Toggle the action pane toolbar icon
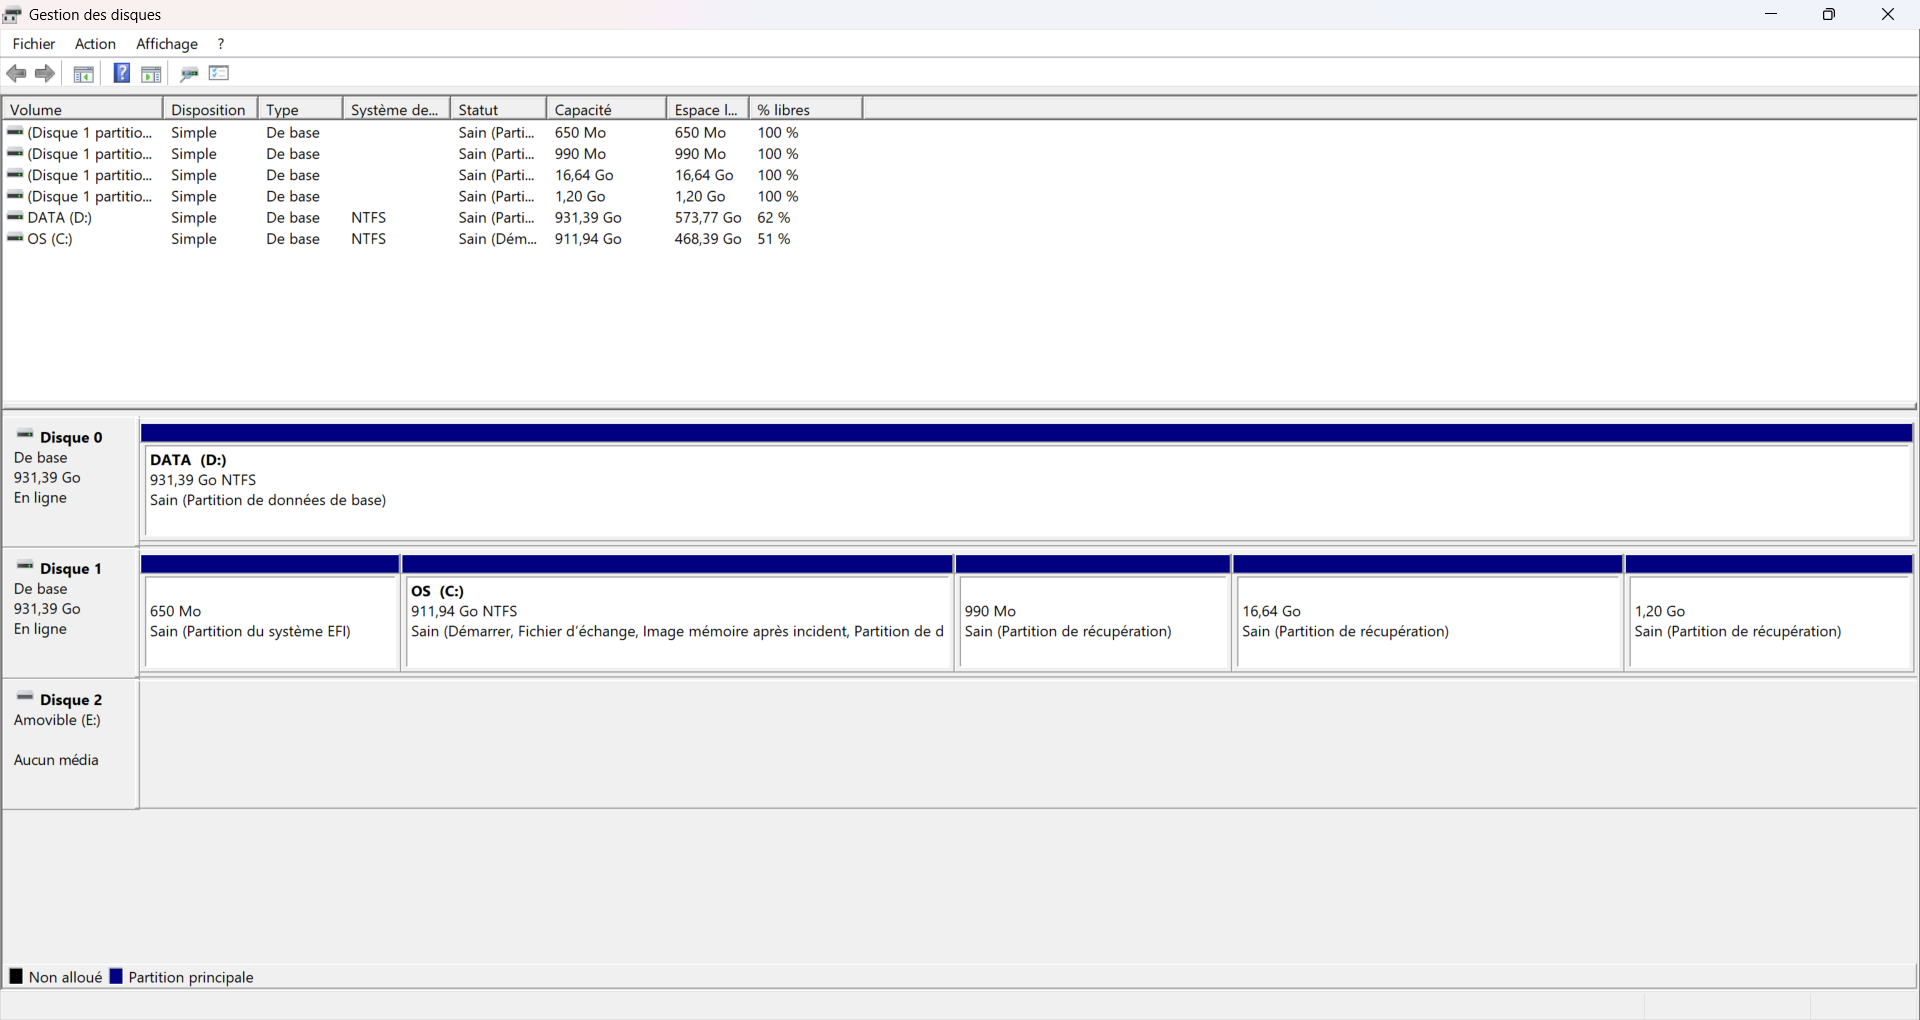This screenshot has height=1020, width=1920. coord(151,73)
